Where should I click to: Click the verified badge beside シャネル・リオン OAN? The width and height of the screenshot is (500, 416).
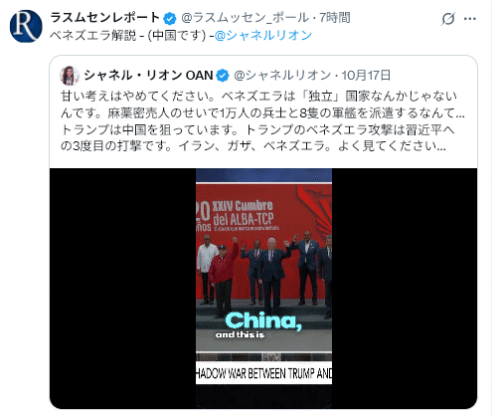point(222,76)
